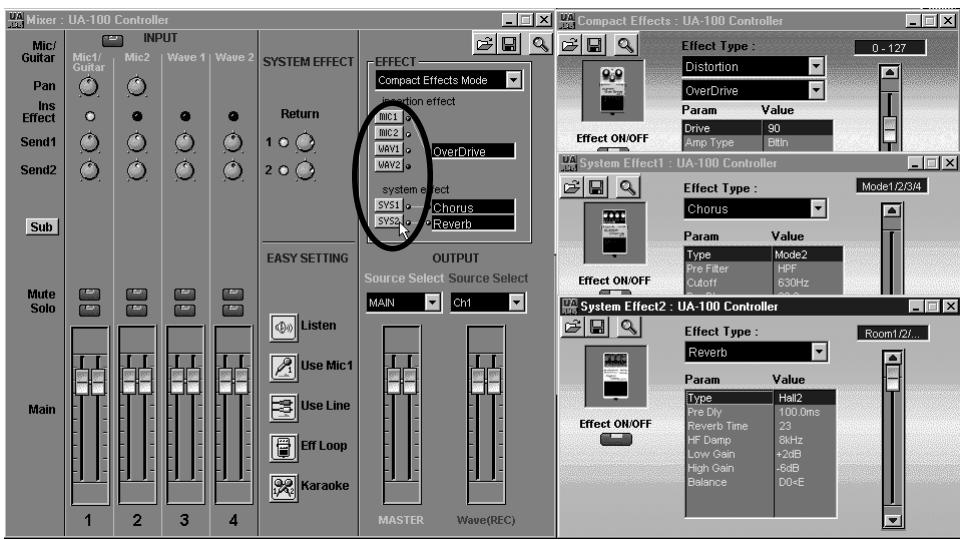Click the magnifier icon in Mixer window
This screenshot has width=962, height=540.
click(x=540, y=44)
